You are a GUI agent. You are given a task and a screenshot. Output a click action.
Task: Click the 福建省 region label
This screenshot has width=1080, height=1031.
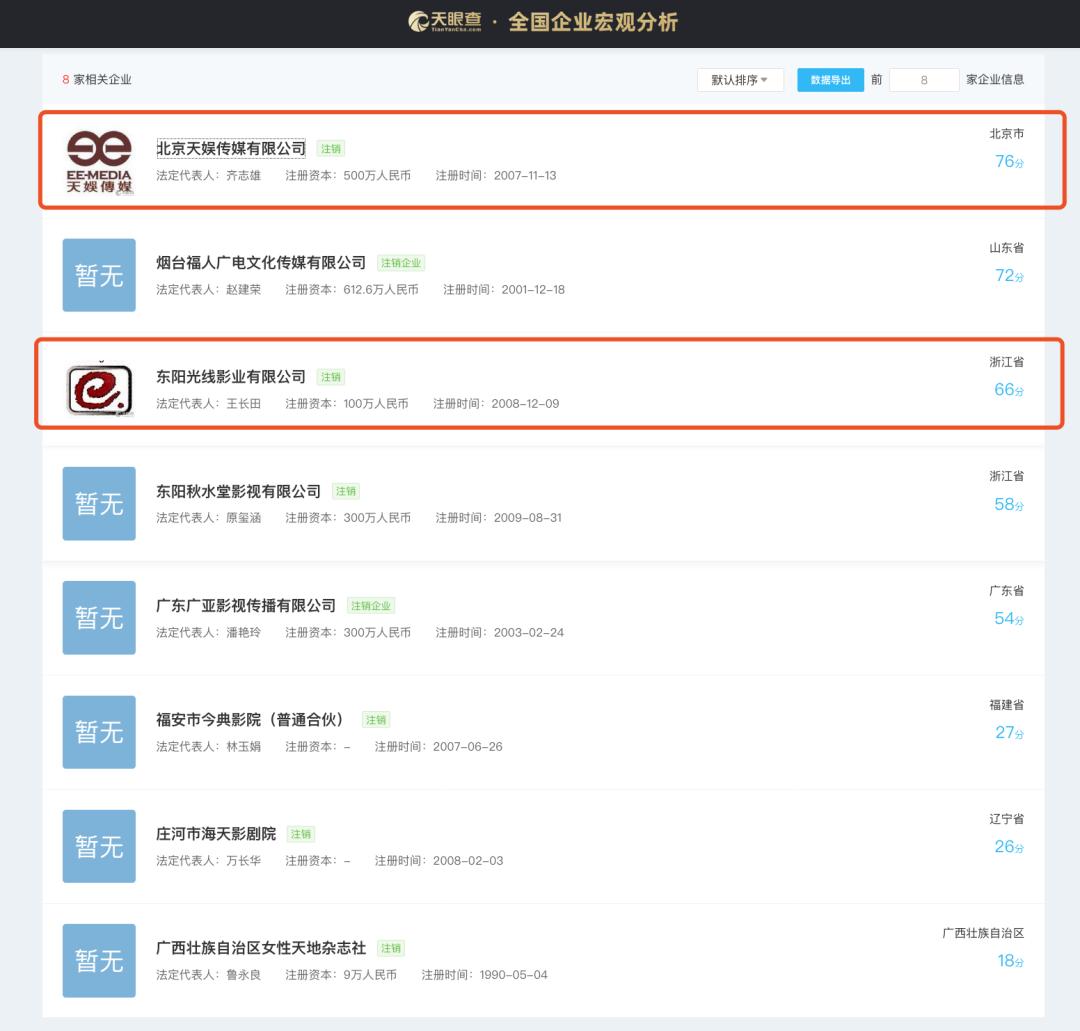click(x=1006, y=705)
